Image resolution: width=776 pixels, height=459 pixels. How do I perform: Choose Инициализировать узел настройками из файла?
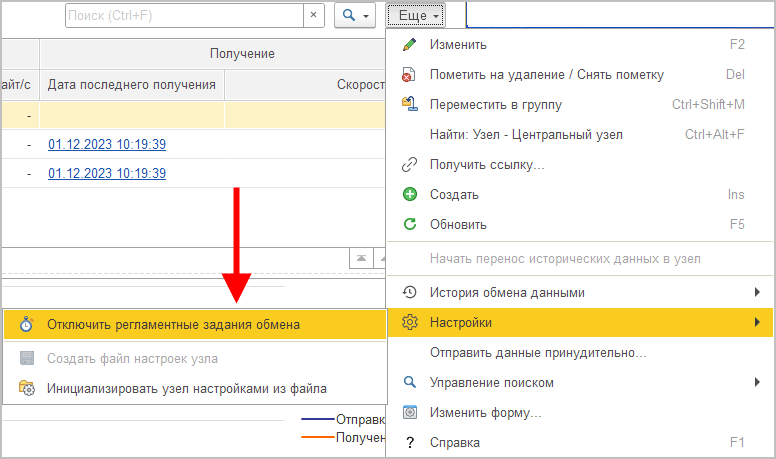pyautogui.click(x=186, y=388)
